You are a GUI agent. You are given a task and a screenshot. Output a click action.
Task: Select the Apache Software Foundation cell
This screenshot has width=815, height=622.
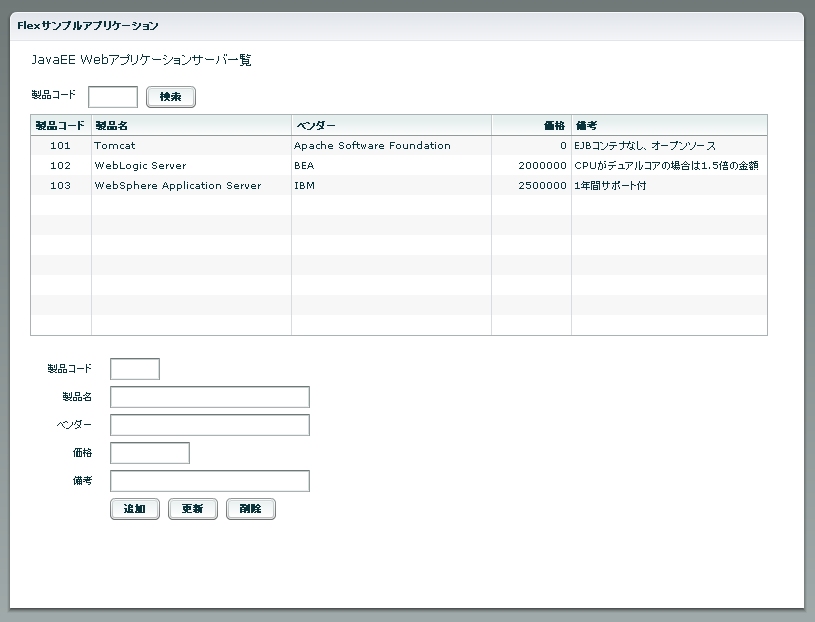[x=391, y=145]
